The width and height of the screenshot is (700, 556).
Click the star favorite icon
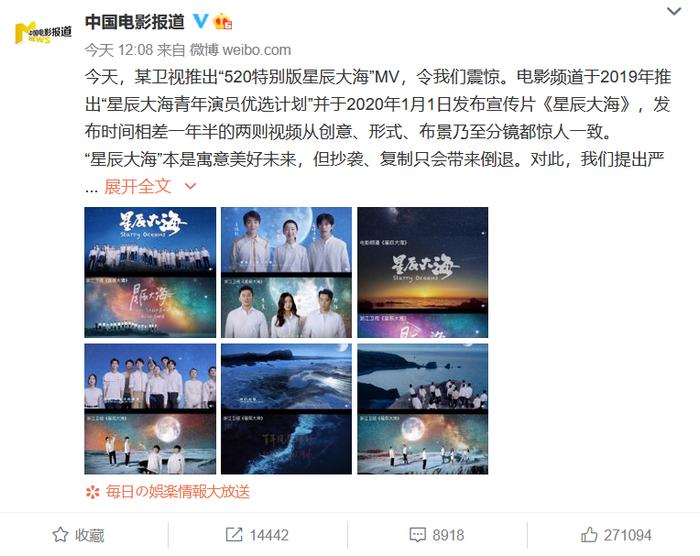tap(60, 535)
